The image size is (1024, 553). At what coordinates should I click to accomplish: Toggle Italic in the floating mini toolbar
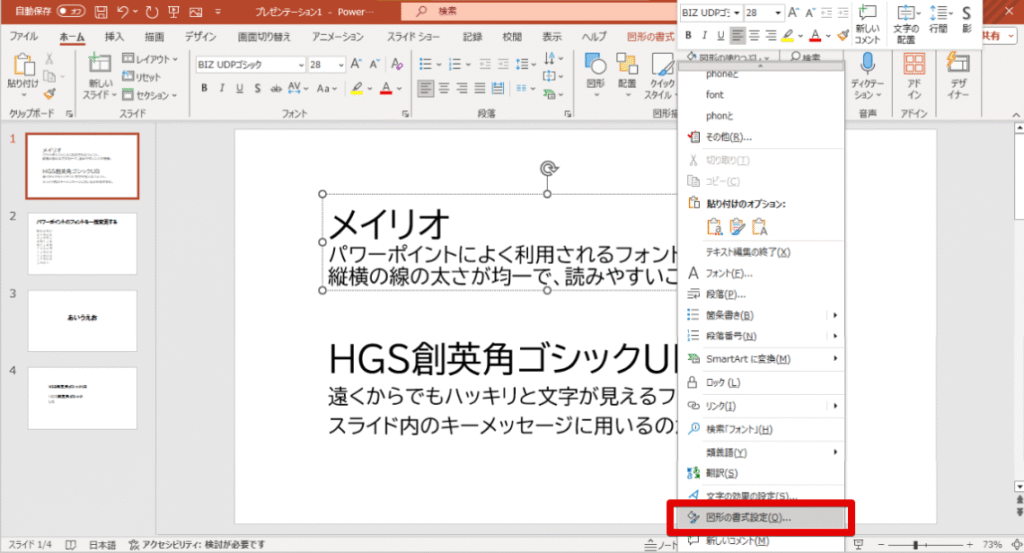[704, 36]
